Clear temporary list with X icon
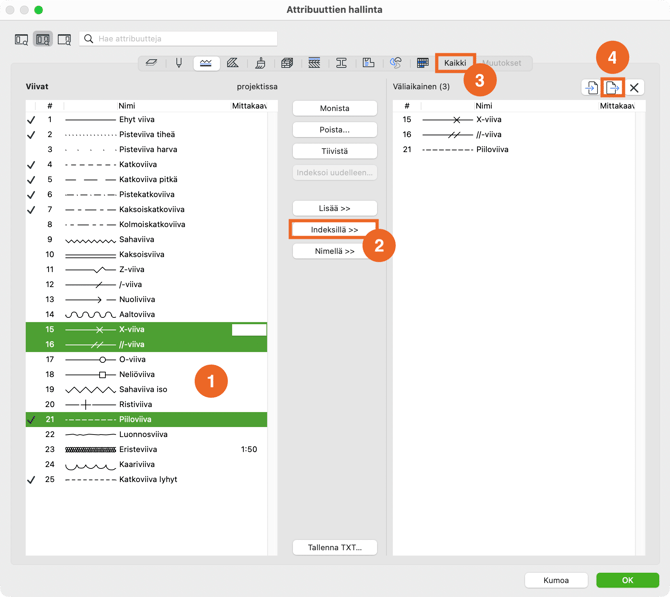This screenshot has width=670, height=597. [635, 88]
